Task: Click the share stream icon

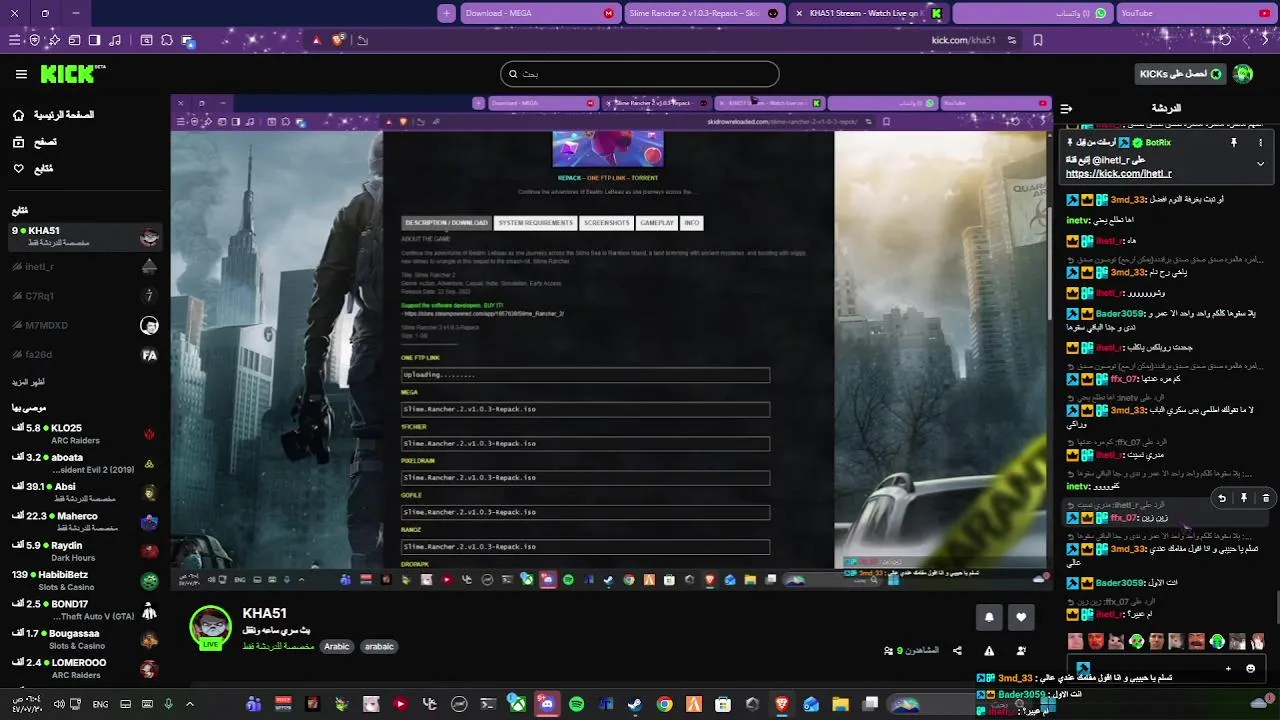Action: 957,650
